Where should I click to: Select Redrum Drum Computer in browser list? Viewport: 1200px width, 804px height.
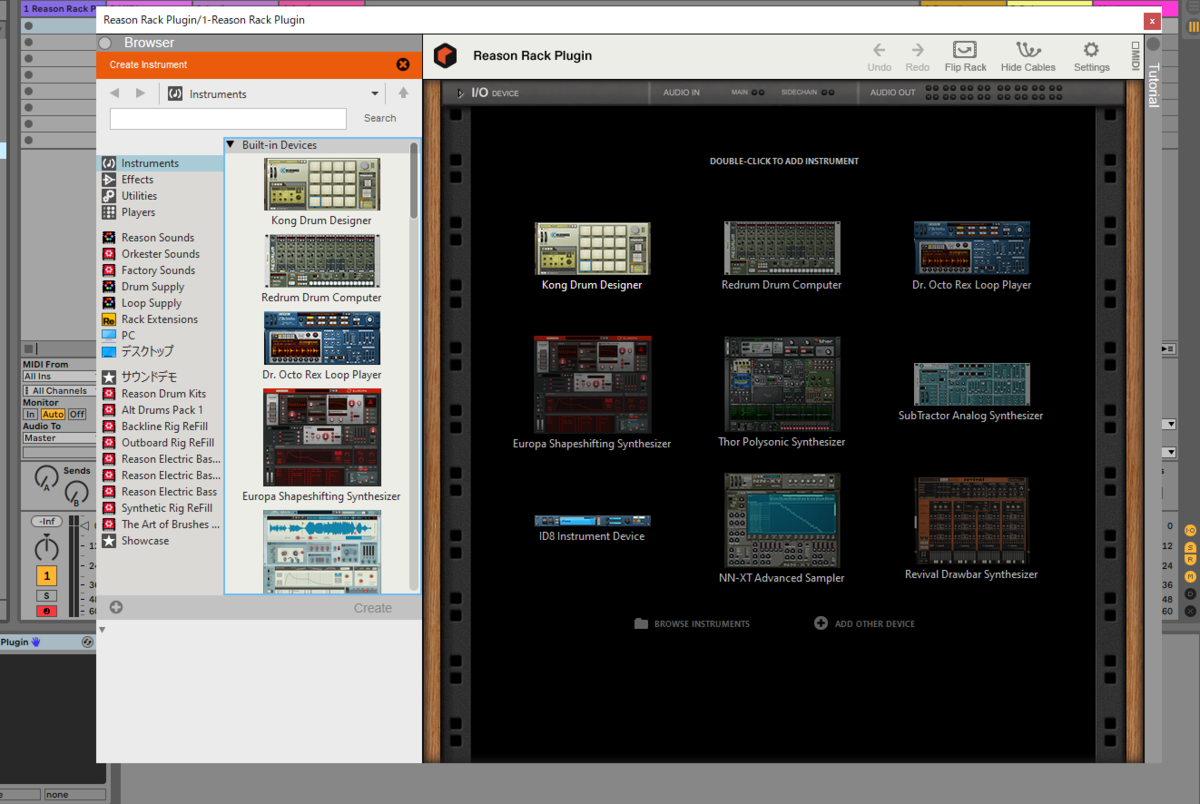pos(321,269)
